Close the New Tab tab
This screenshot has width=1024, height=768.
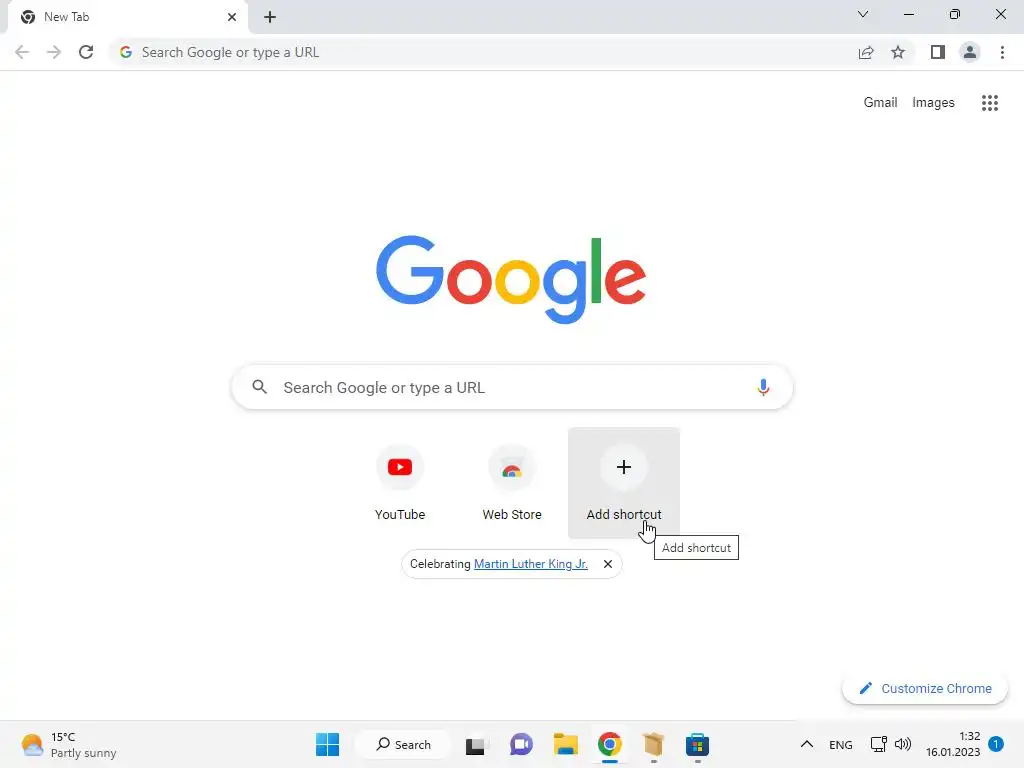pos(232,17)
